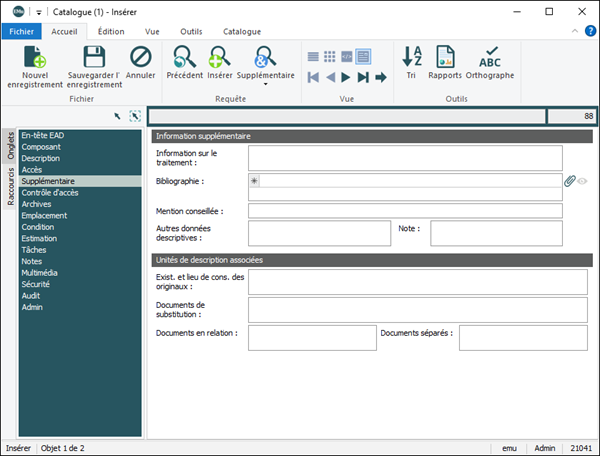The image size is (600, 456).
Task: Toggle the eye icon next to Bibliographie
Action: [582, 181]
